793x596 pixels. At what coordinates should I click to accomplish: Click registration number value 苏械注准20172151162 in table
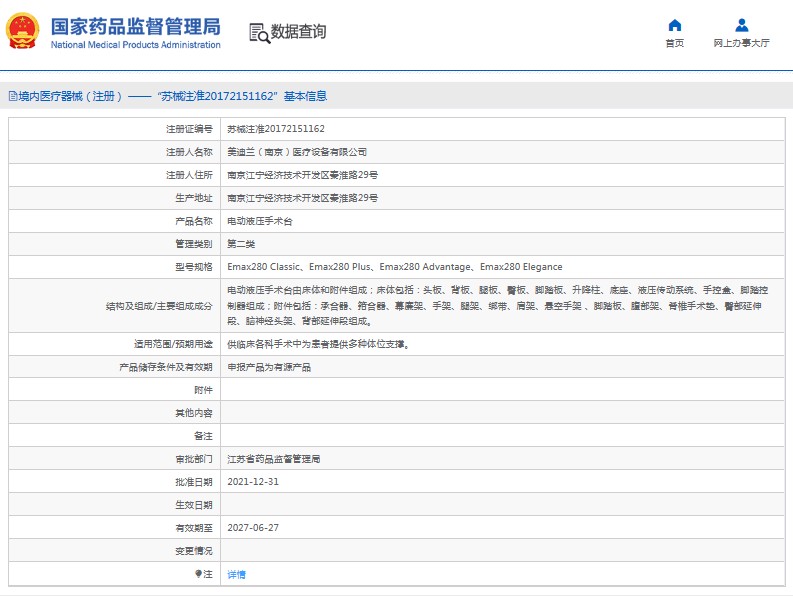(x=276, y=129)
